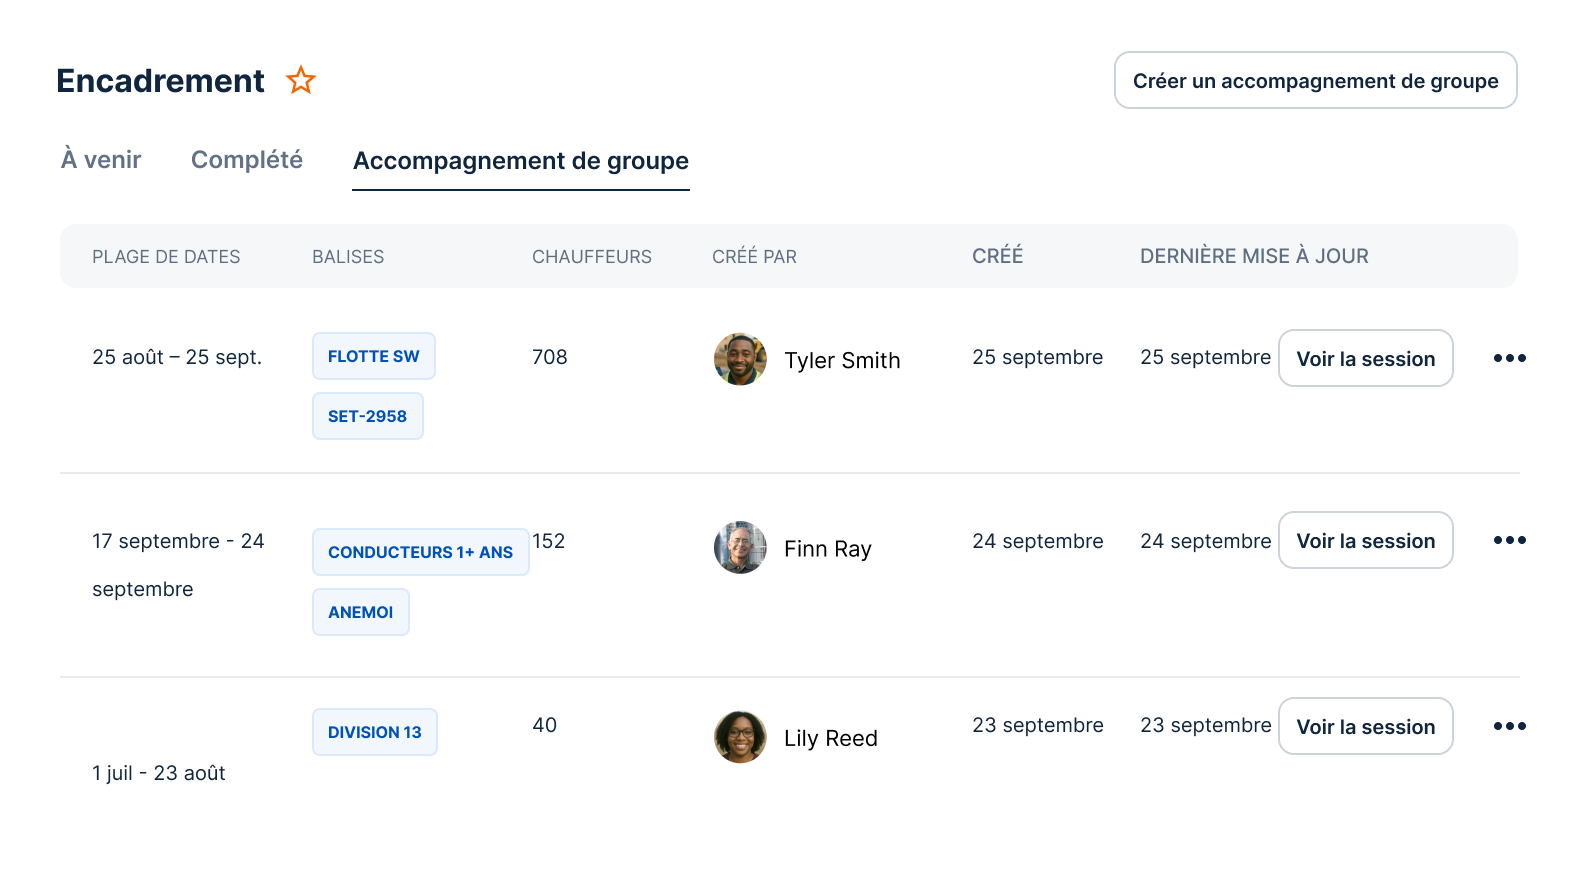The height and width of the screenshot is (888, 1578).
Task: Click Tyler Smith's avatar photo
Action: coord(740,359)
